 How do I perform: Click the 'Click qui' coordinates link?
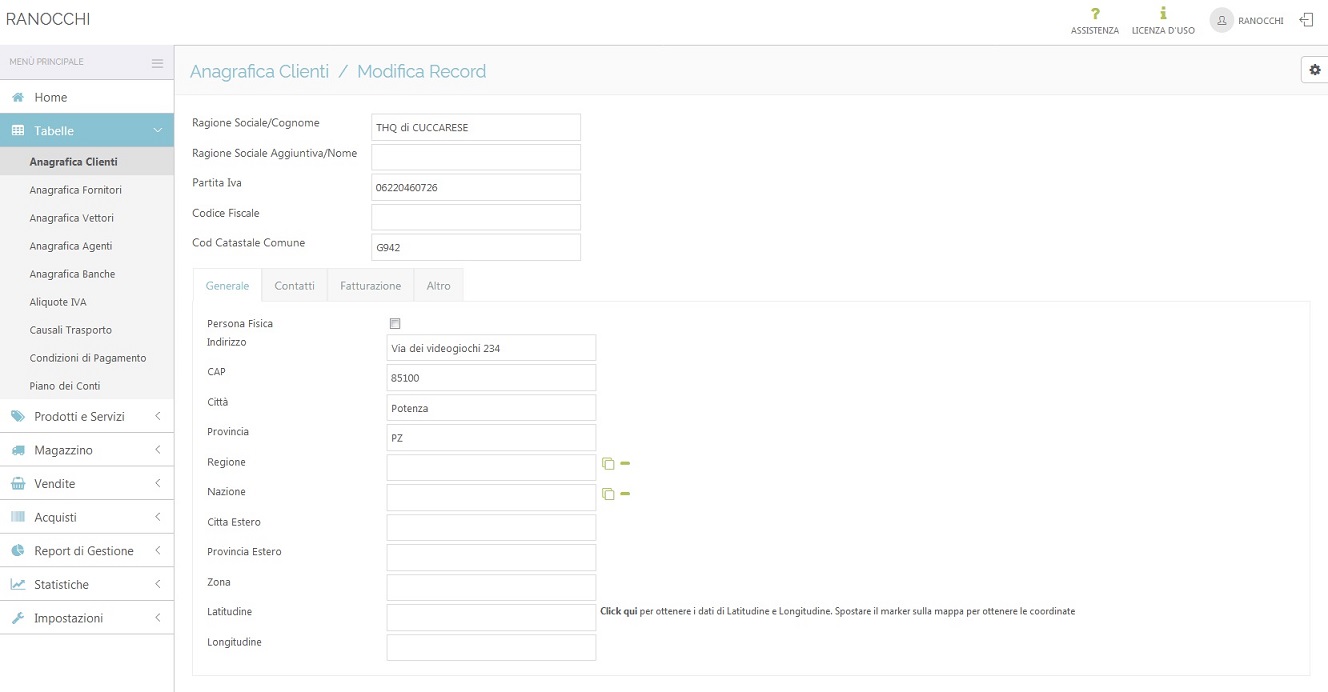618,611
